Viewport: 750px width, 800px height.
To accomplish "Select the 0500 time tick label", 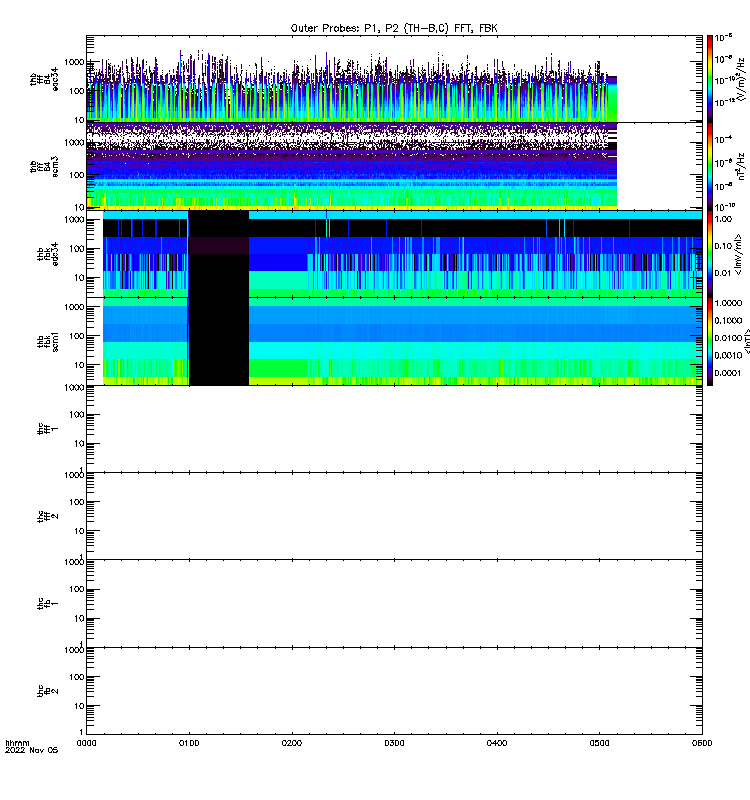I will pos(599,743).
